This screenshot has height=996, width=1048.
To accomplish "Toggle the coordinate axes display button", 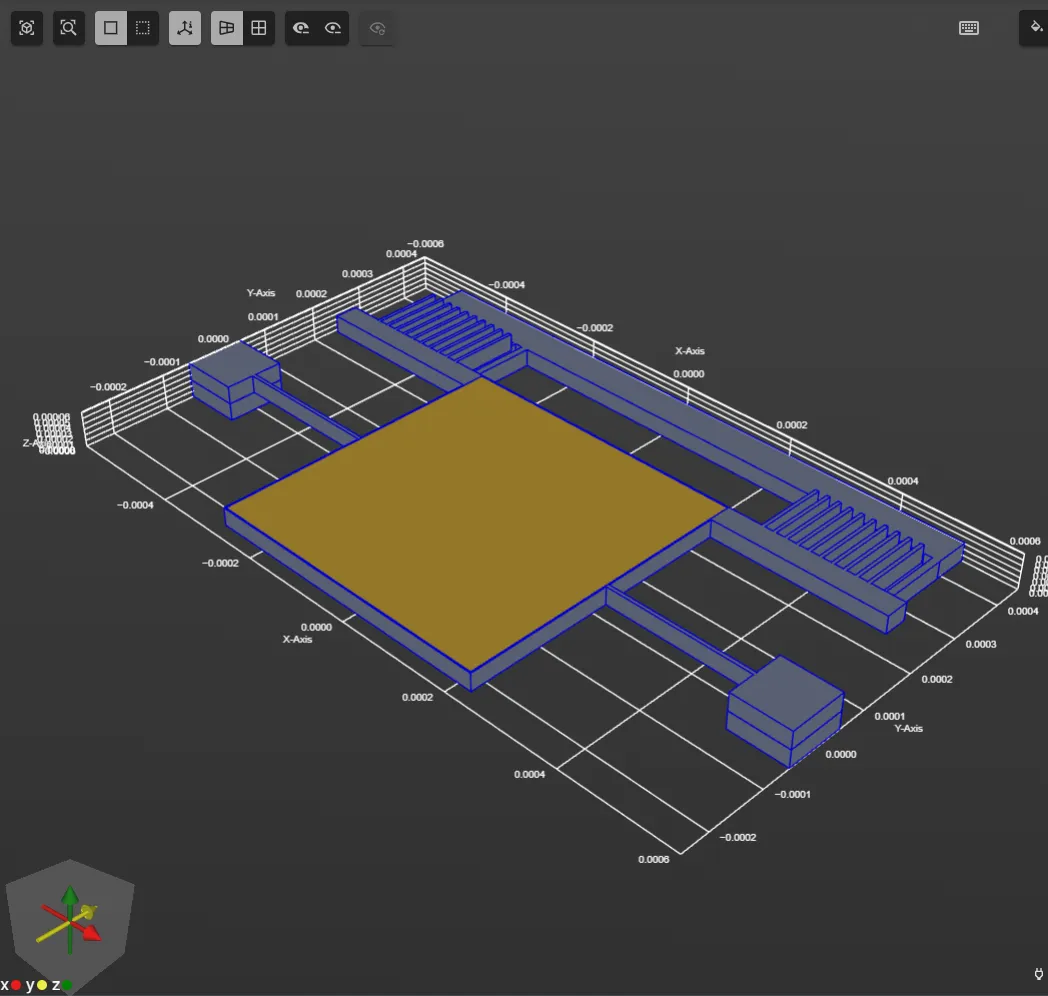I will 185,28.
